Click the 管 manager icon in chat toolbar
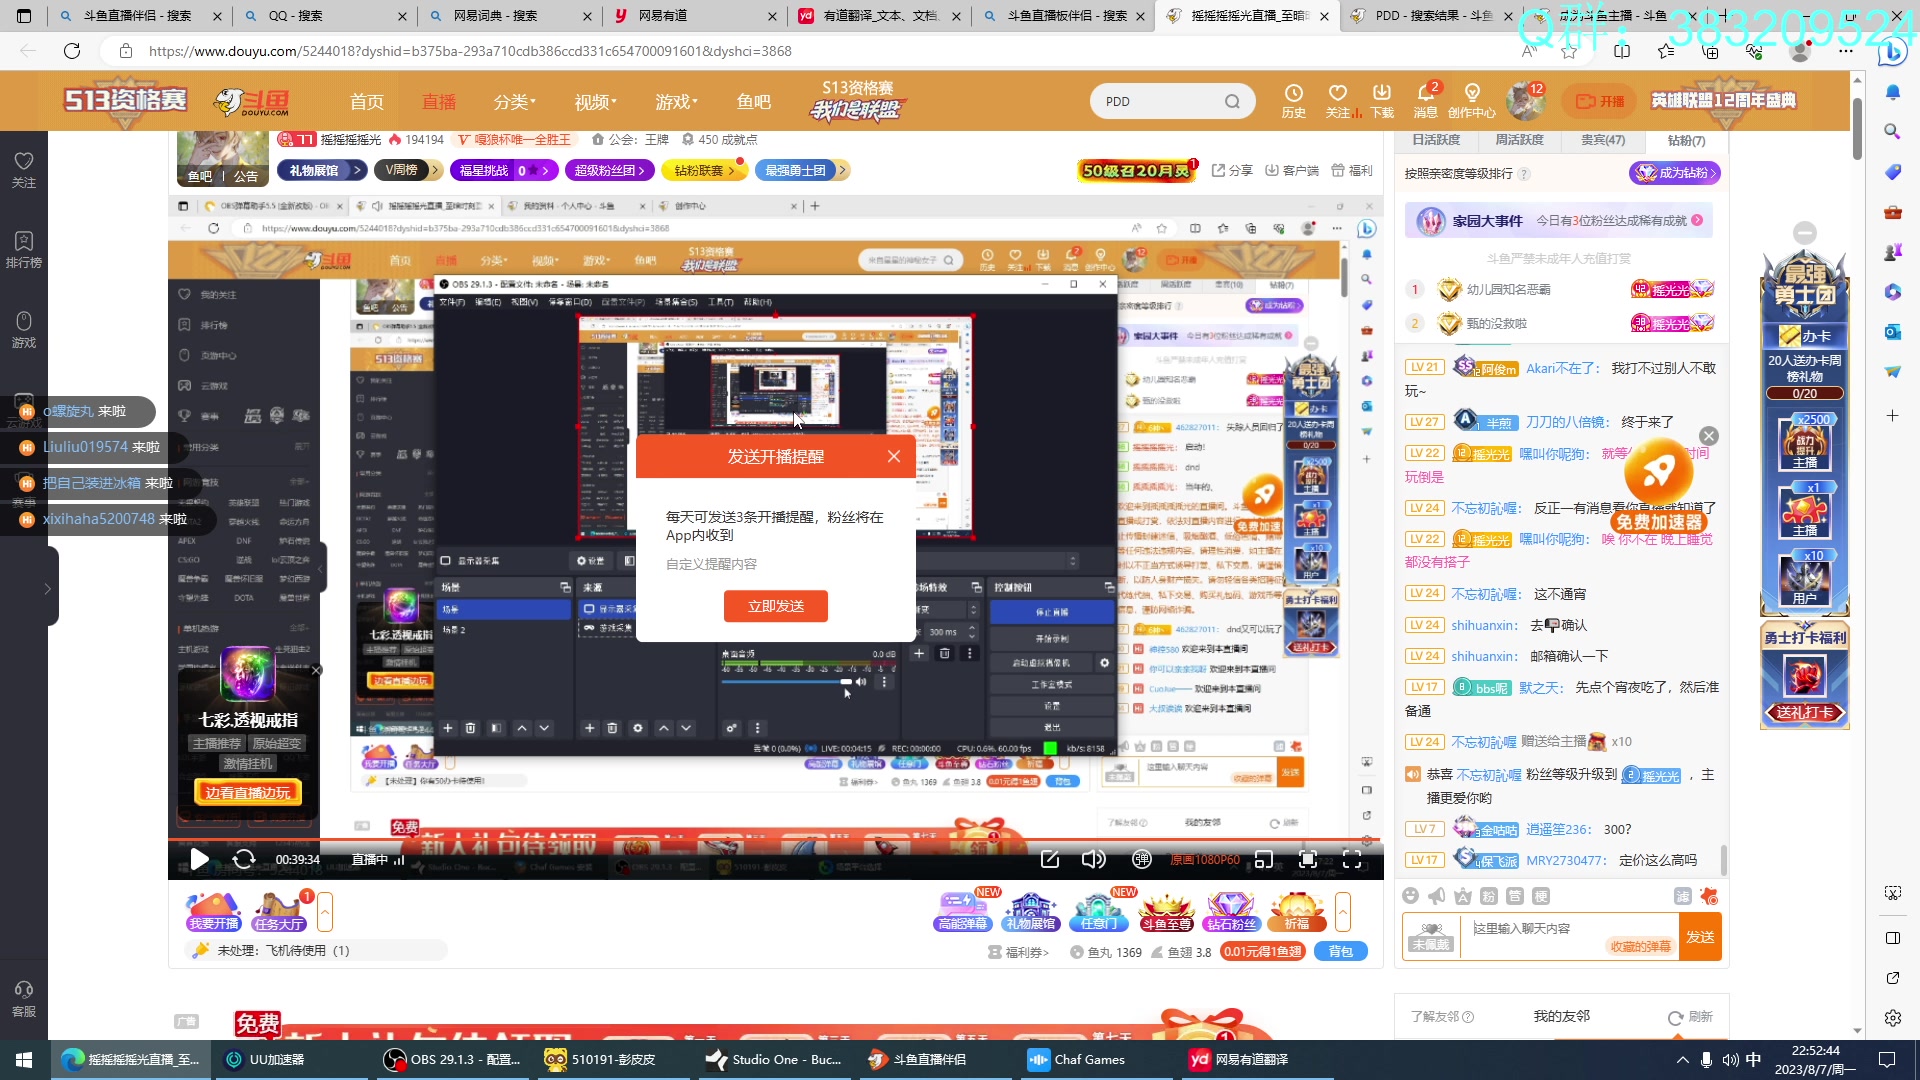The image size is (1920, 1080). pyautogui.click(x=1515, y=896)
